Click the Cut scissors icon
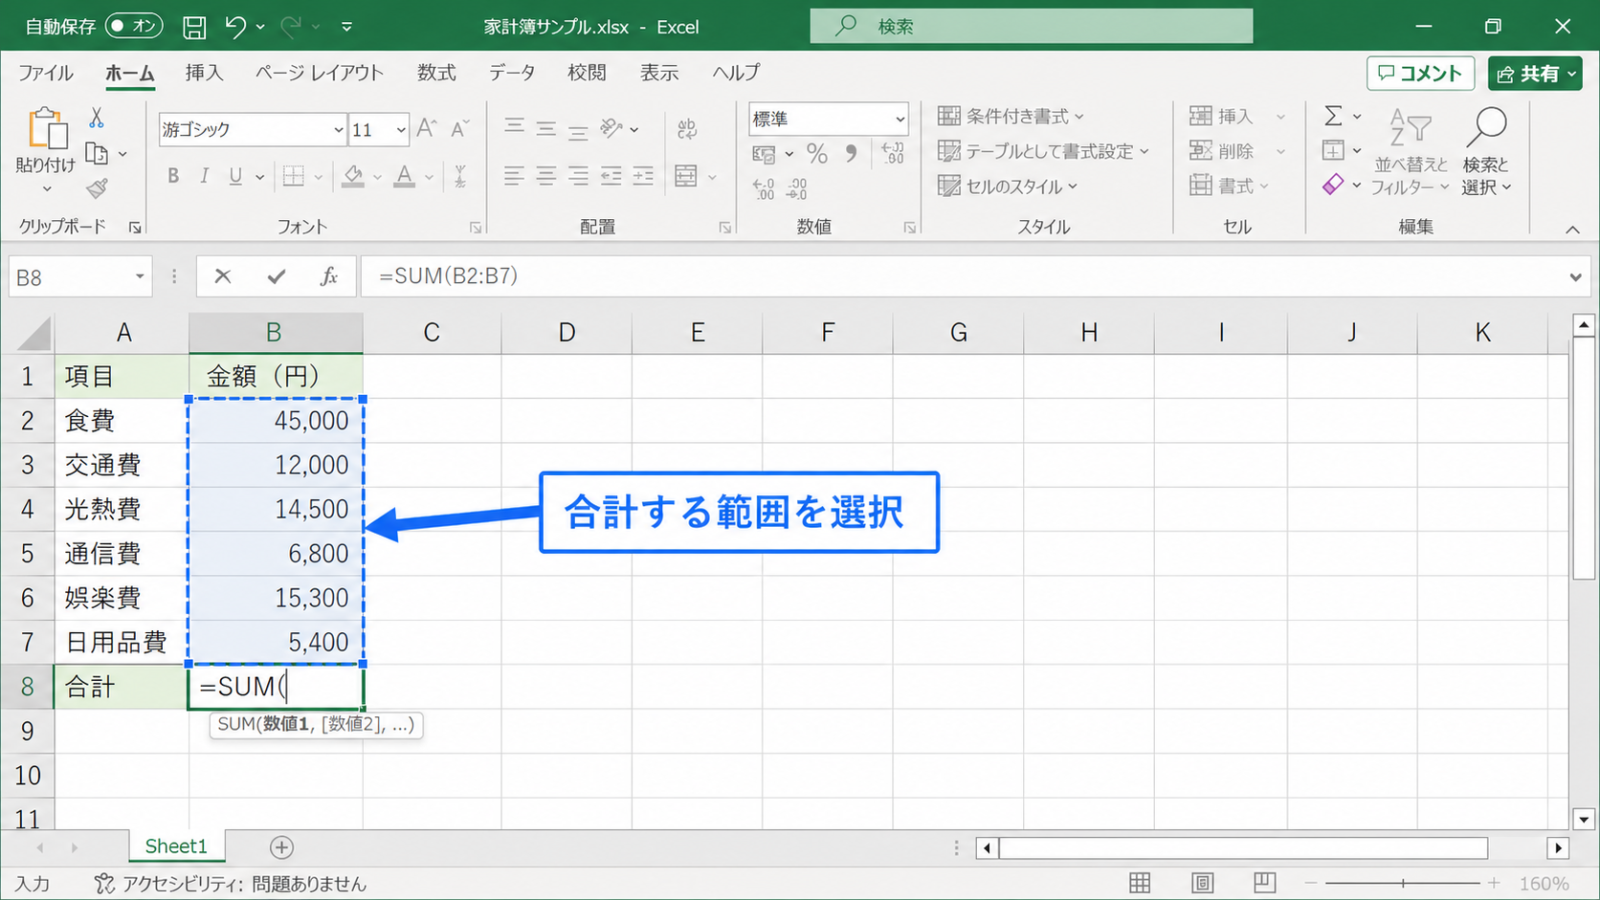1600x900 pixels. (96, 118)
